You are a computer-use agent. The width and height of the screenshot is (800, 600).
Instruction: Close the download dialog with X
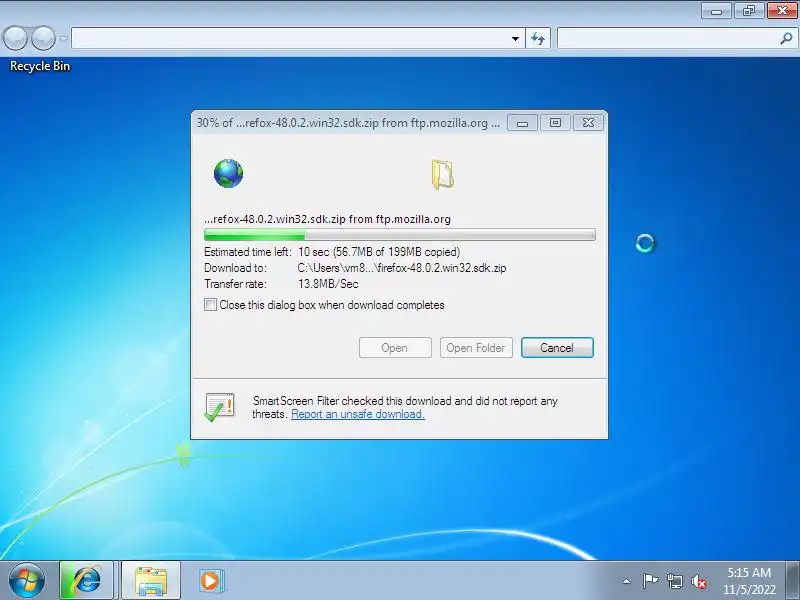point(588,122)
